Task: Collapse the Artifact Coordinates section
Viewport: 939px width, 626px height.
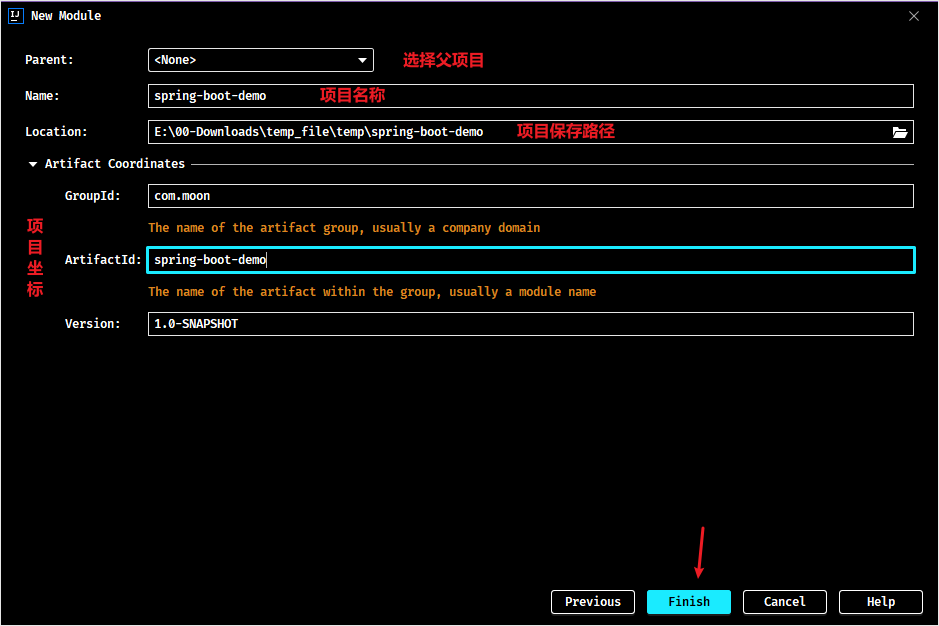Action: (x=33, y=164)
